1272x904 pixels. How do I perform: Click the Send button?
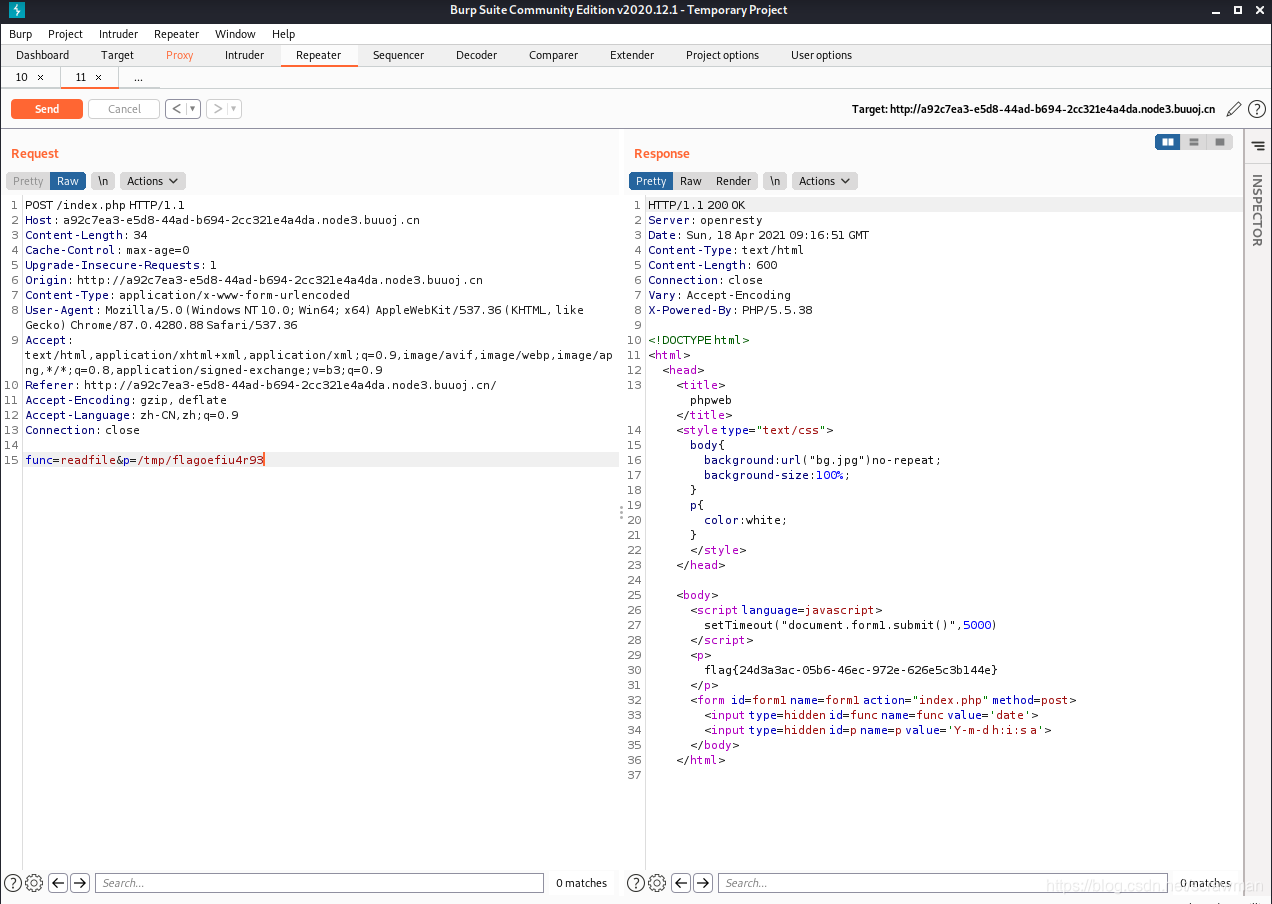tap(47, 109)
